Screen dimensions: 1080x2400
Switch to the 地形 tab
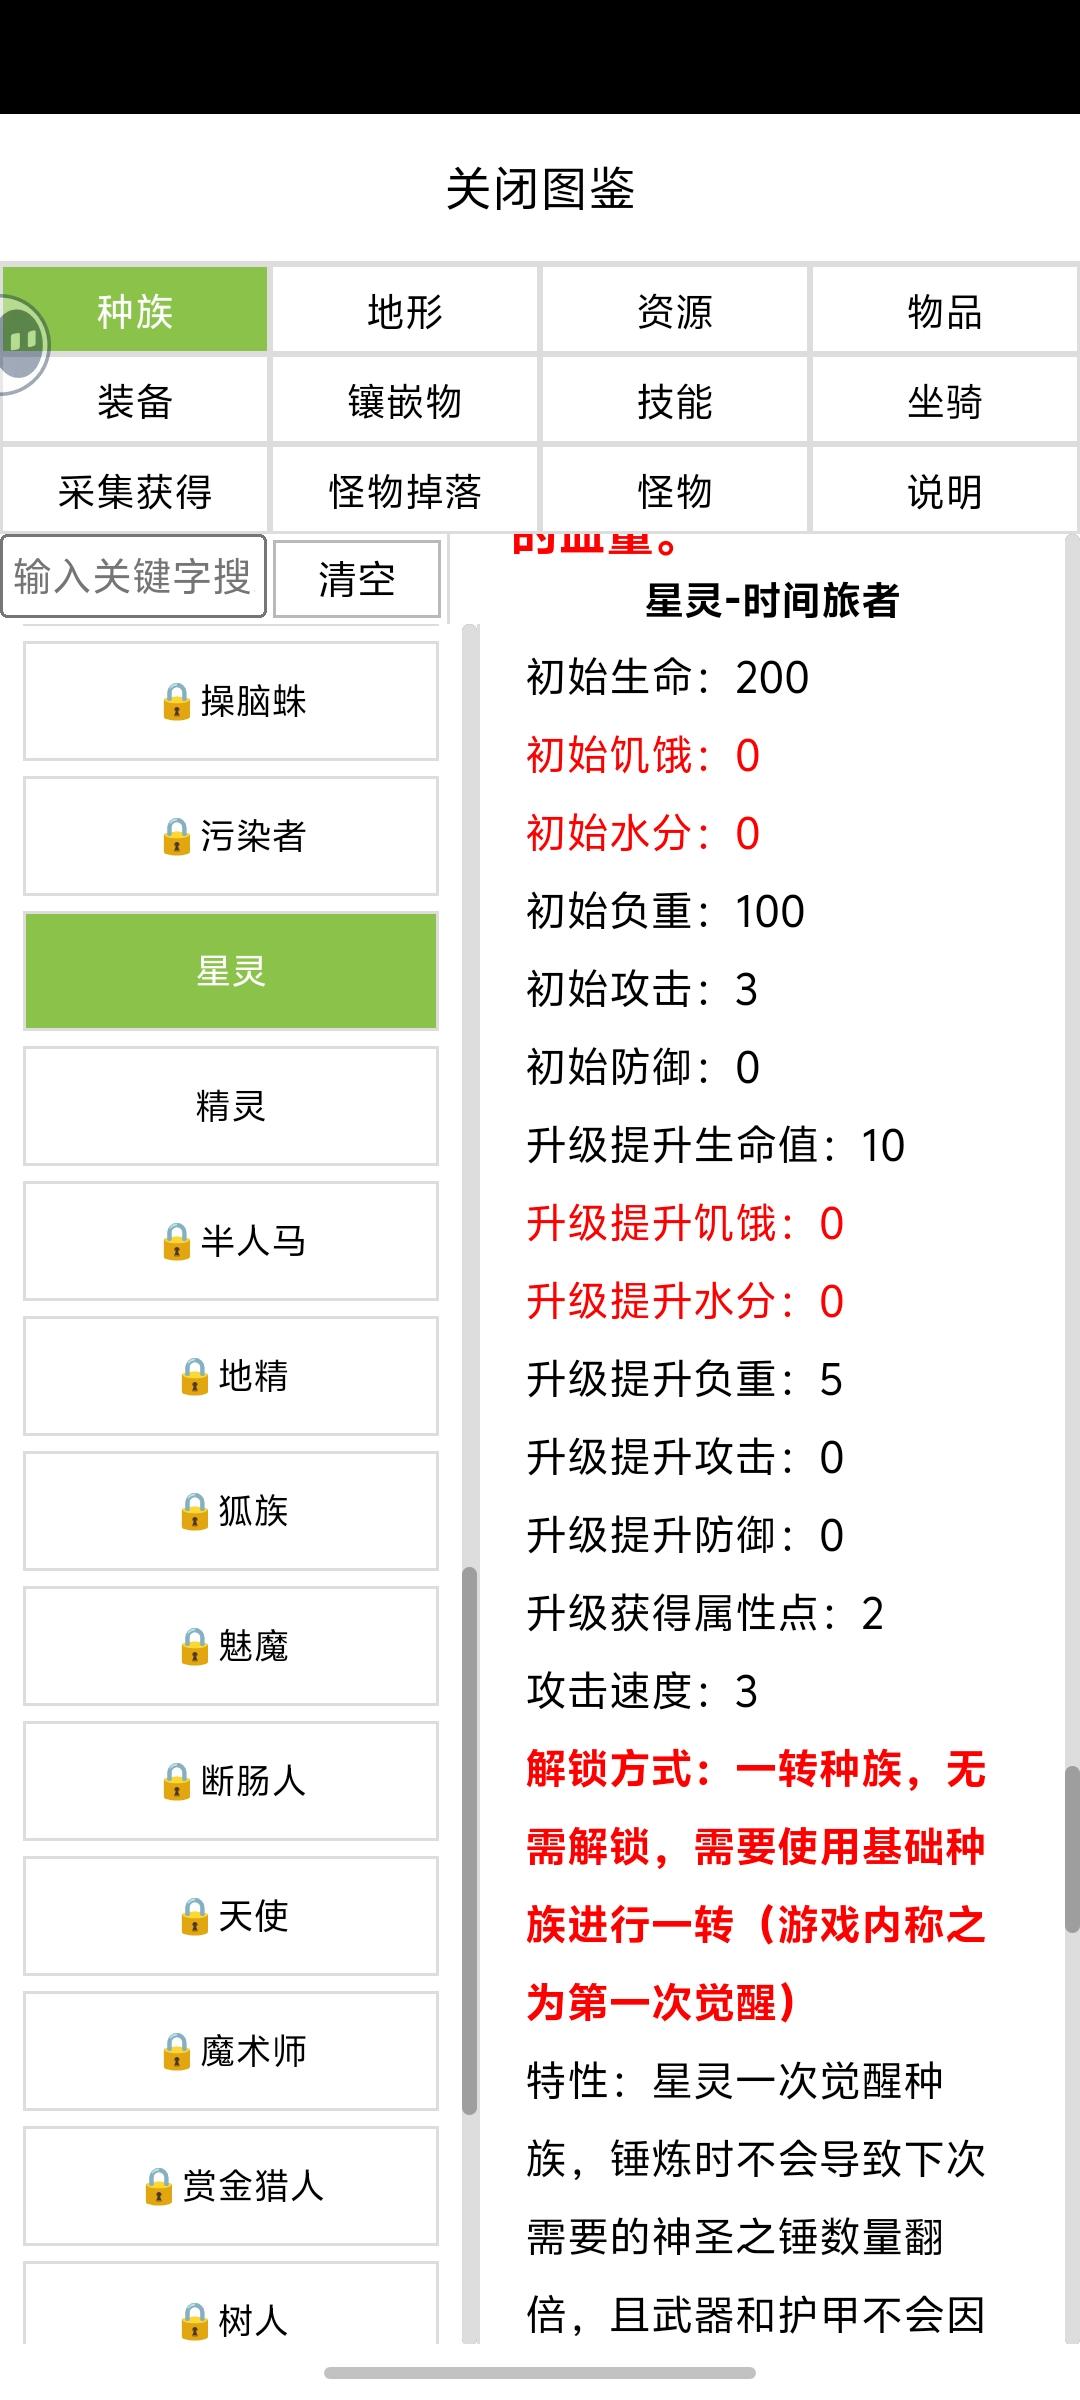click(405, 311)
